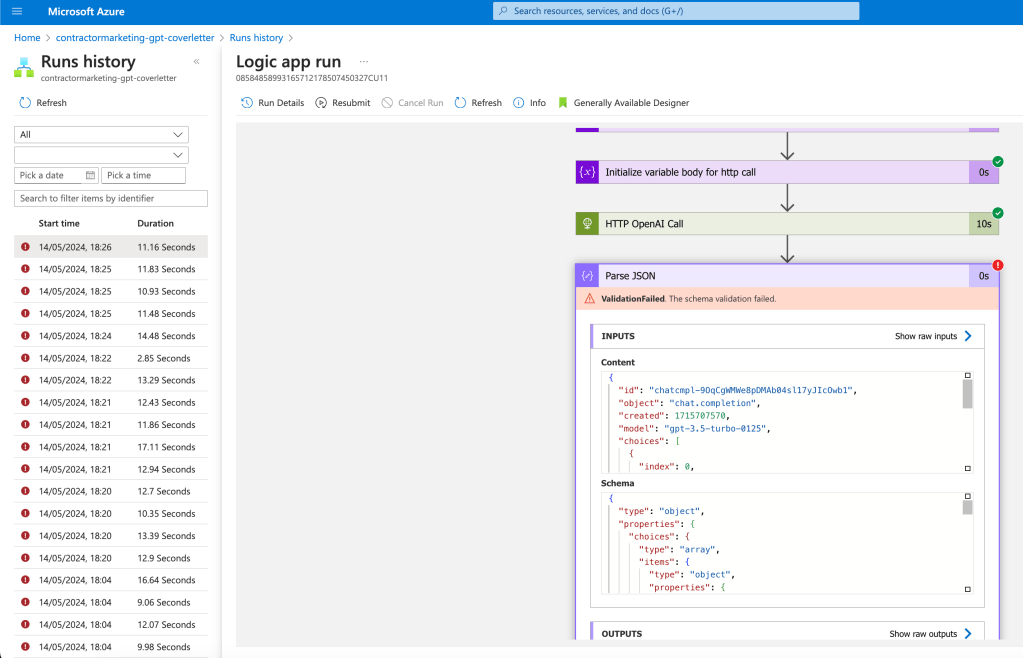Screen dimensions: 1023x658
Task: Select the 2.85 Seconds run entry
Action: [111, 358]
